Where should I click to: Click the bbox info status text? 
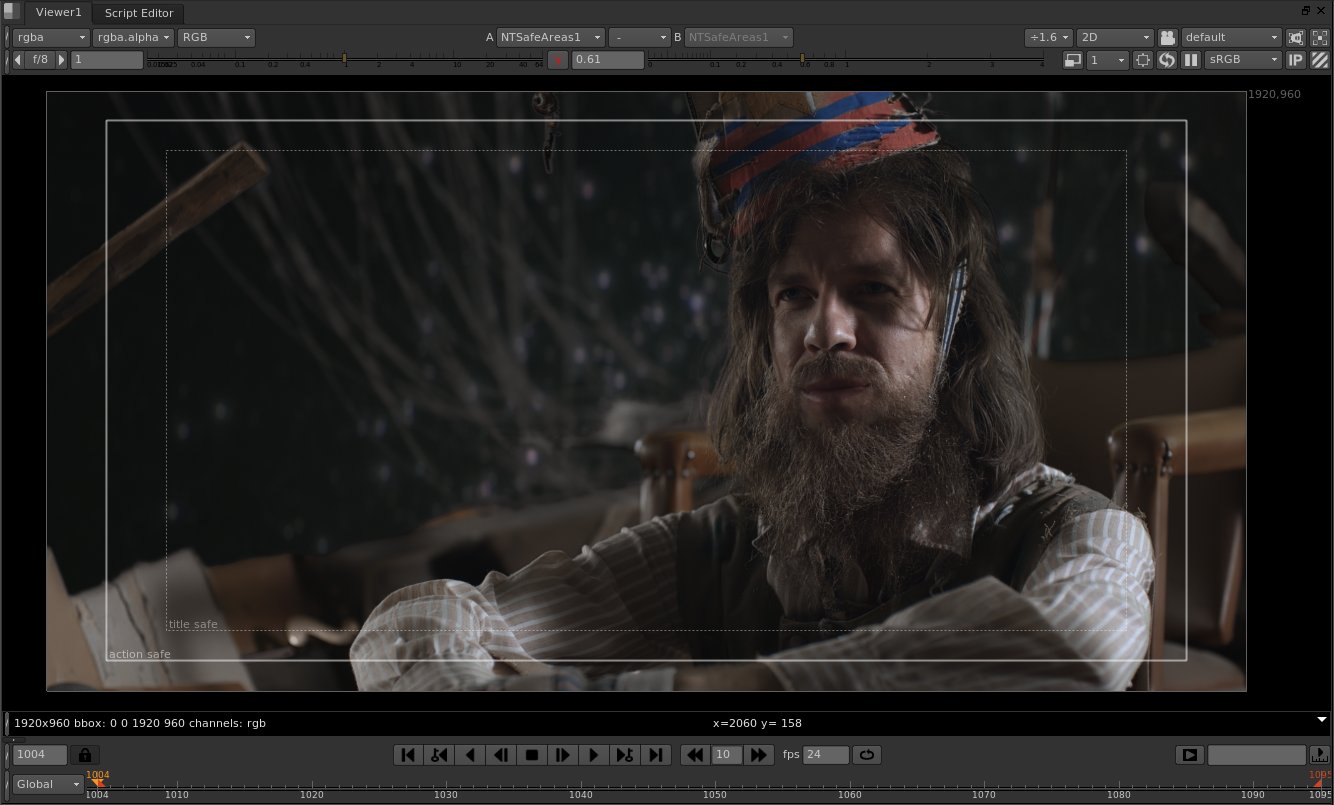[x=140, y=723]
